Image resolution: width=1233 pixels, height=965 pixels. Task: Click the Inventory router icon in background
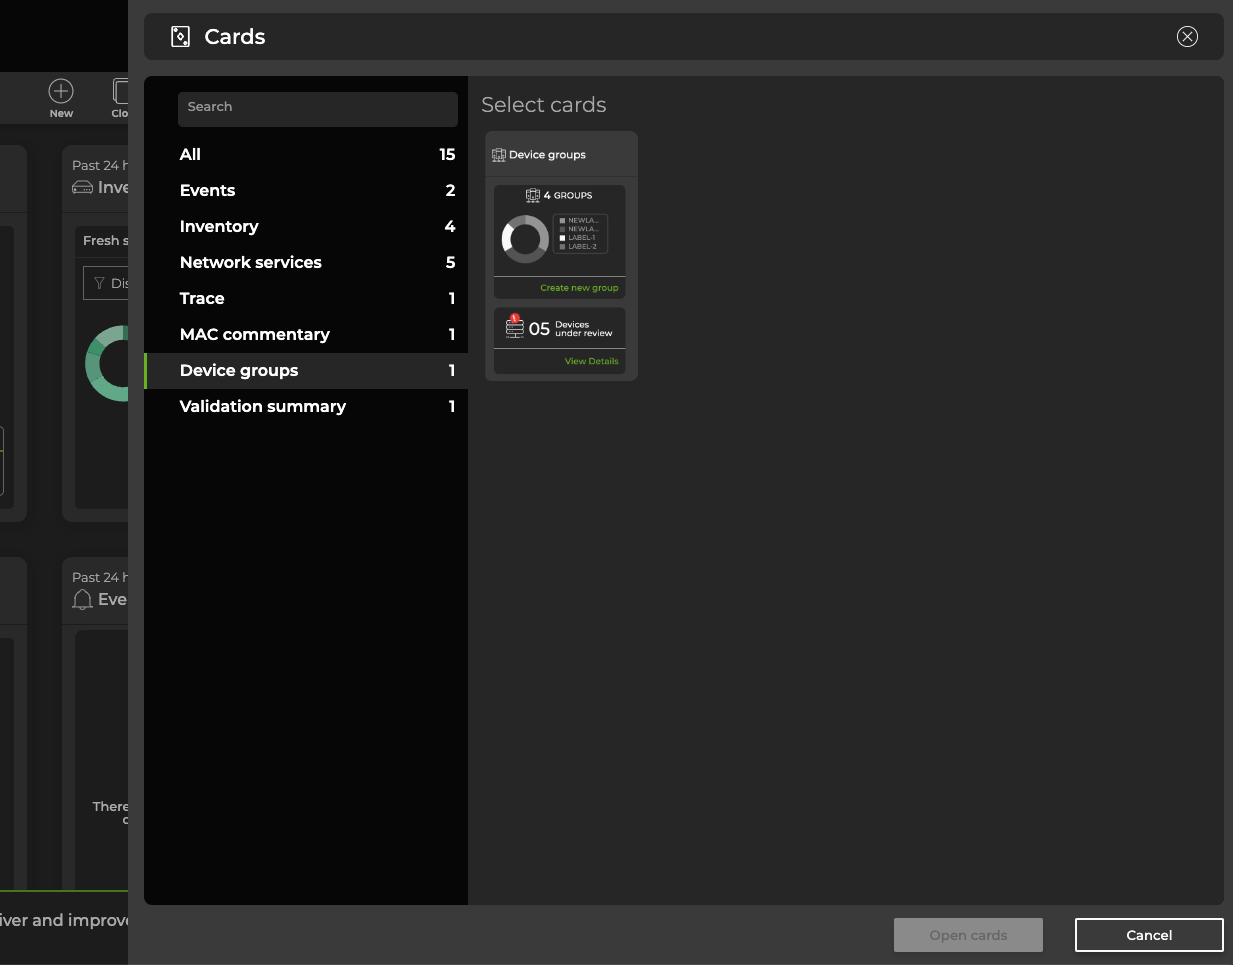tap(82, 188)
